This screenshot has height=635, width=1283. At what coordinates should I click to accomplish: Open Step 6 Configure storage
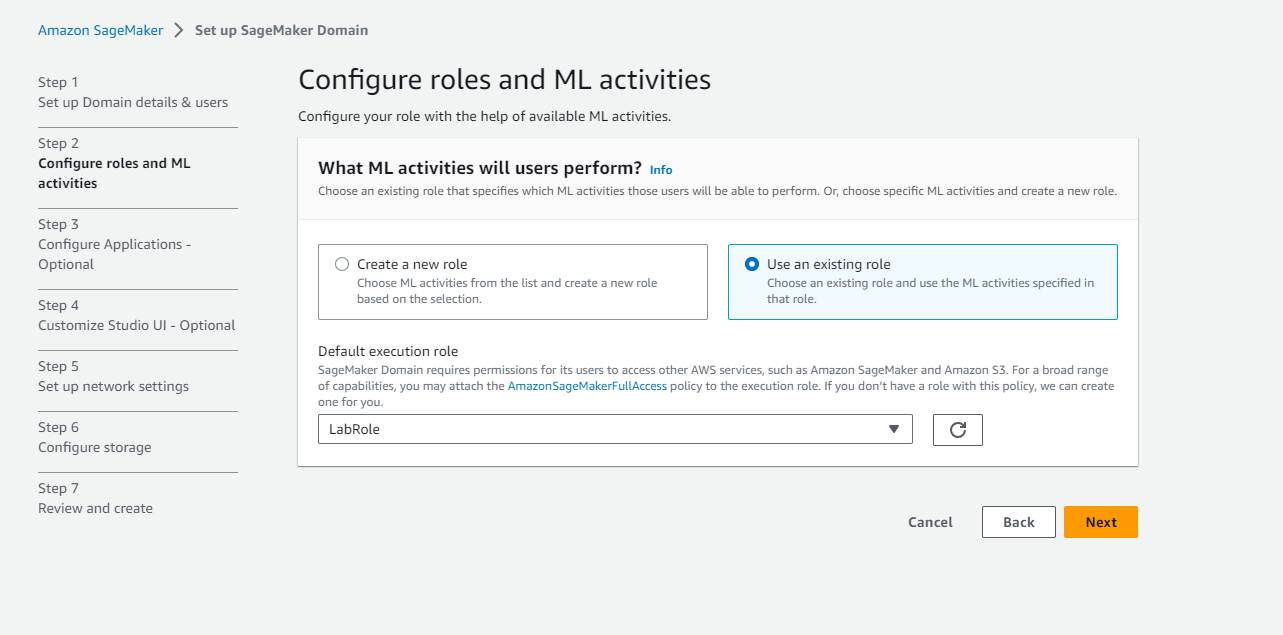(x=95, y=437)
